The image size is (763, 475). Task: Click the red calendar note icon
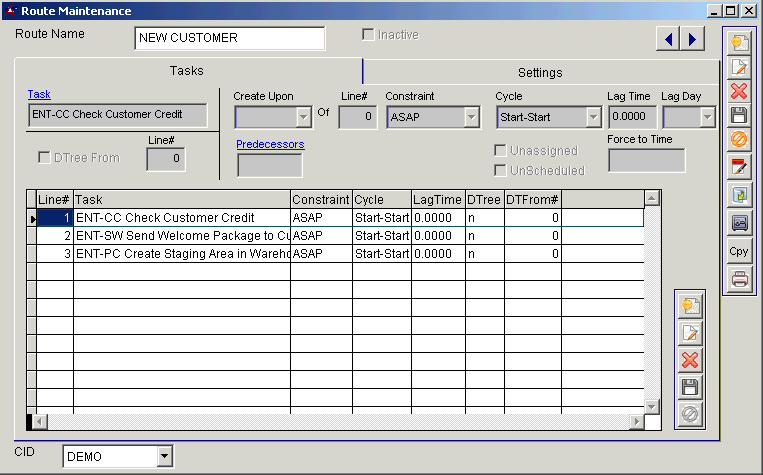(740, 167)
